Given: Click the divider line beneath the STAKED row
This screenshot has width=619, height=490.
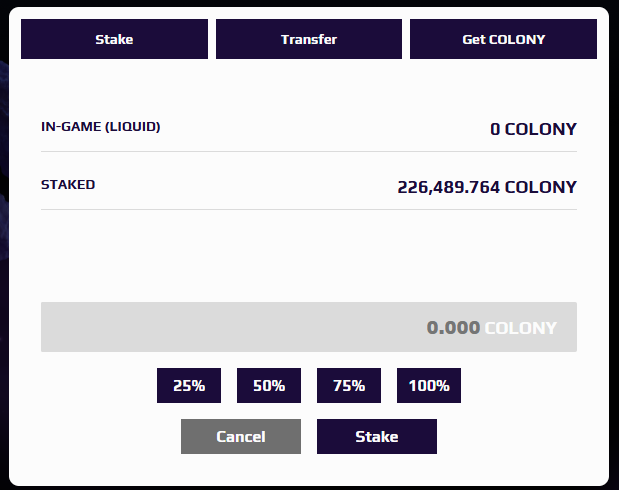Looking at the screenshot, I should pyautogui.click(x=309, y=210).
